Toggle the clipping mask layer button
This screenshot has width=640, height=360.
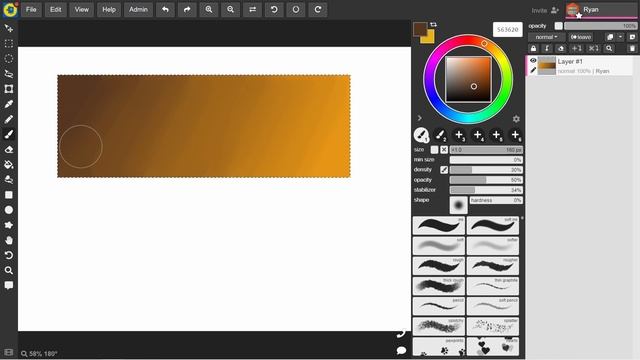click(x=547, y=48)
